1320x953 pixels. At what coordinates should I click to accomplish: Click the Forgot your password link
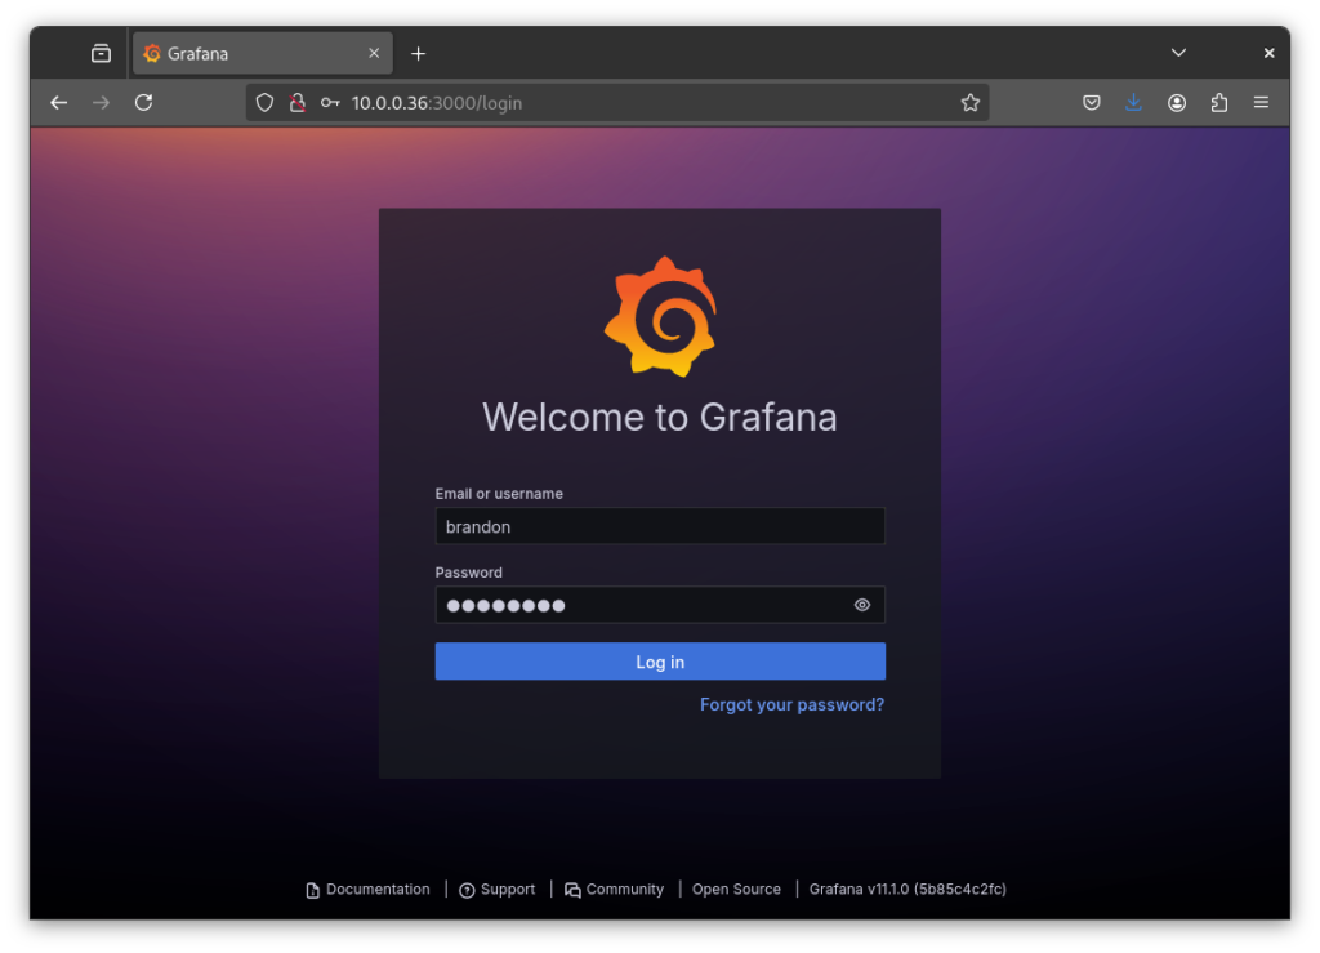click(791, 705)
